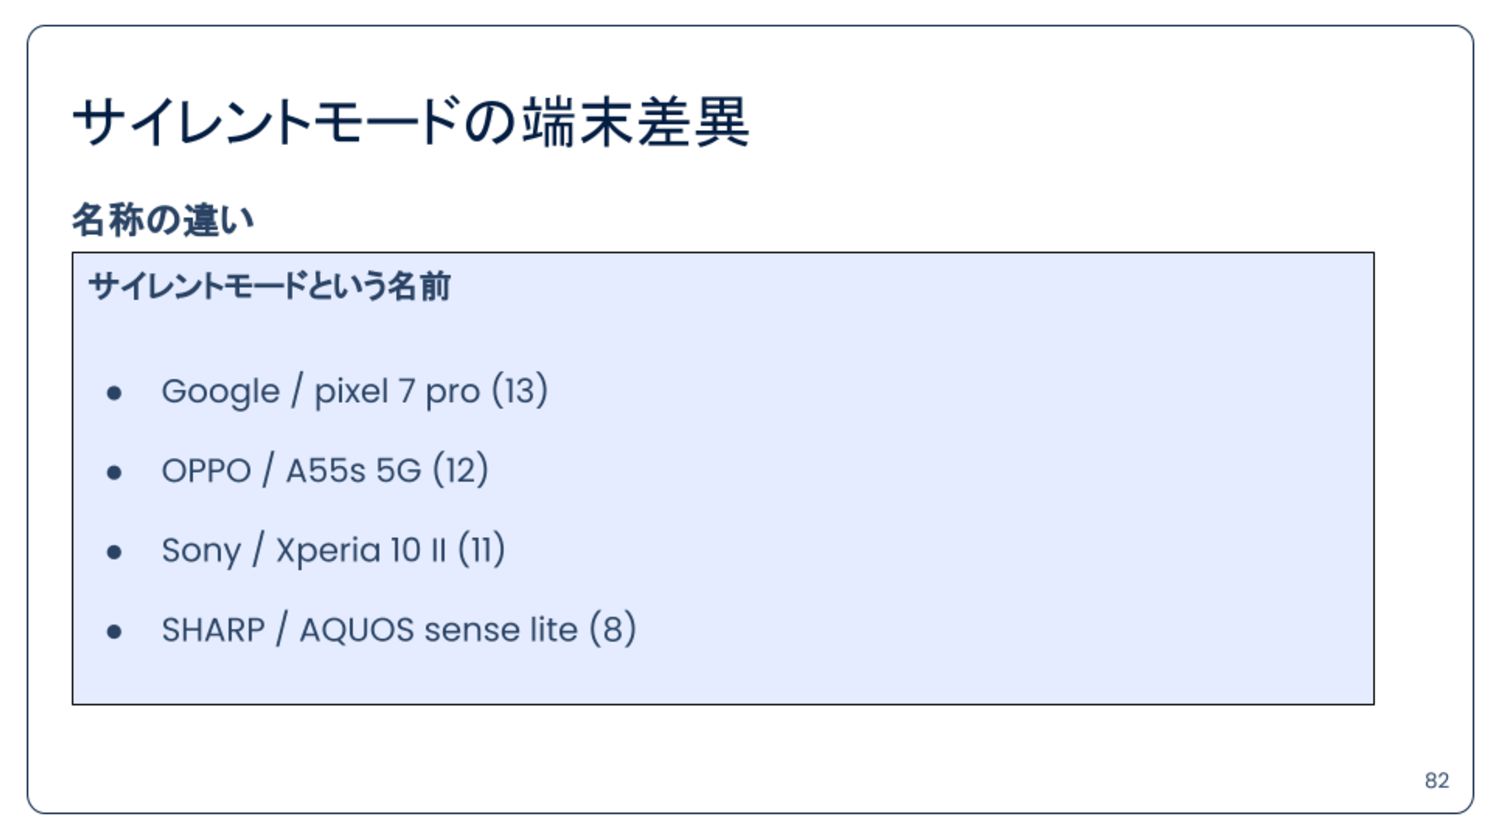Viewport: 1500px width, 839px height.
Task: Click the bullet before OPPO
Action: [x=114, y=472]
